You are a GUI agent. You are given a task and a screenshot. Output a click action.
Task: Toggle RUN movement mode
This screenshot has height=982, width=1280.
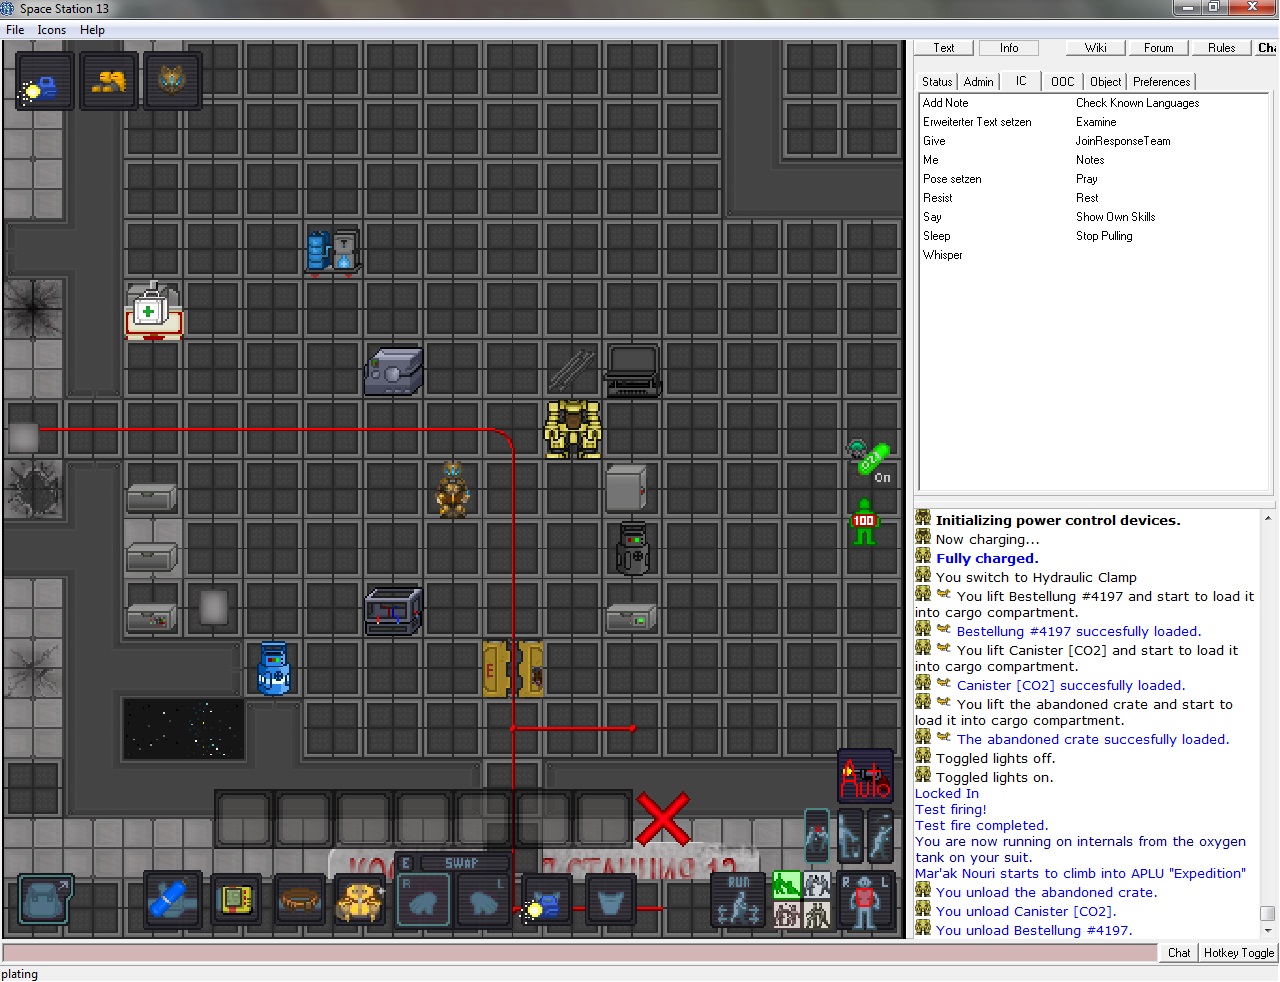(x=739, y=900)
